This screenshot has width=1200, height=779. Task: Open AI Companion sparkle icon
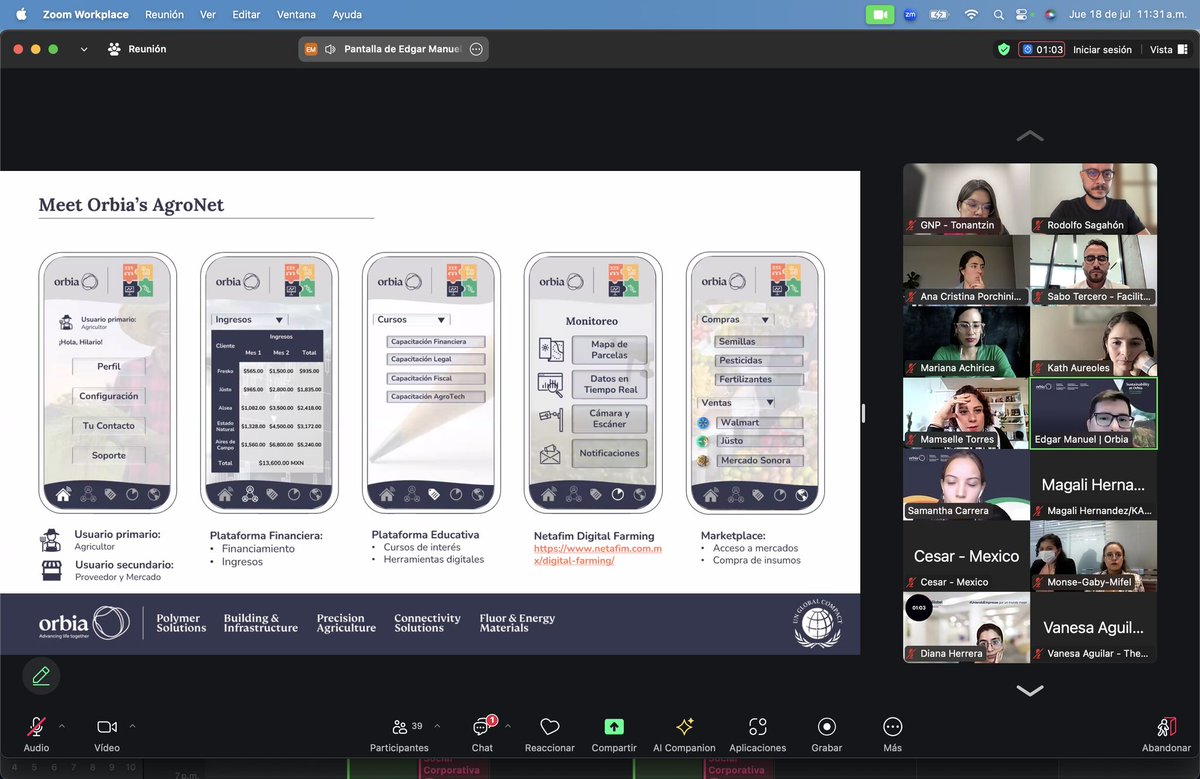684,734
